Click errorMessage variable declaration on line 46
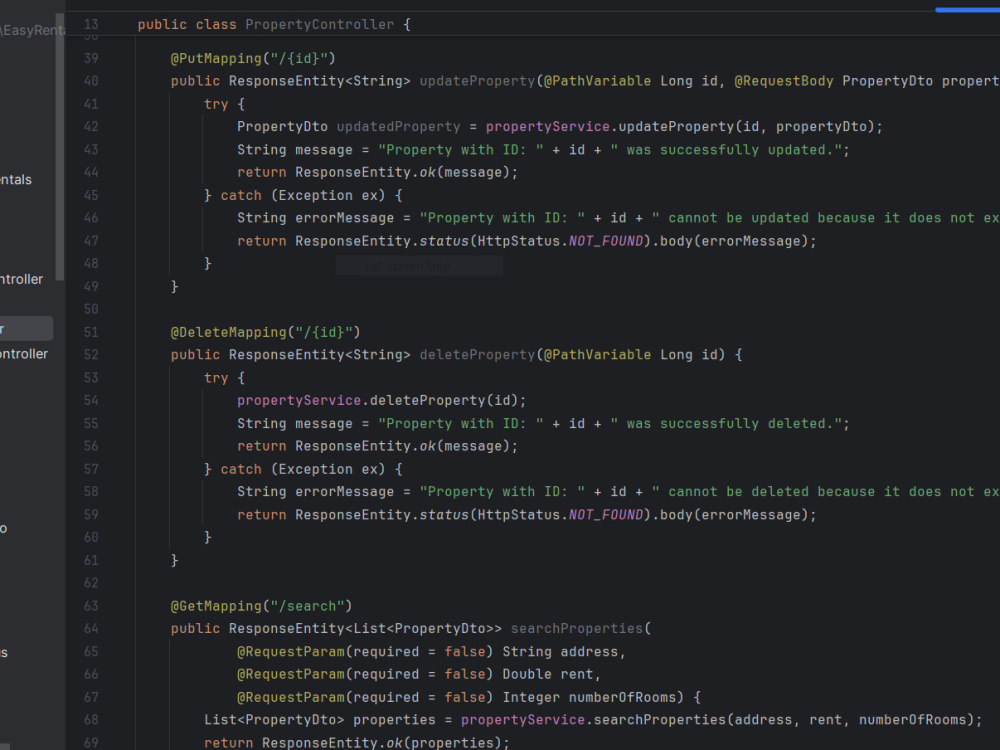This screenshot has height=750, width=1000. coord(344,218)
